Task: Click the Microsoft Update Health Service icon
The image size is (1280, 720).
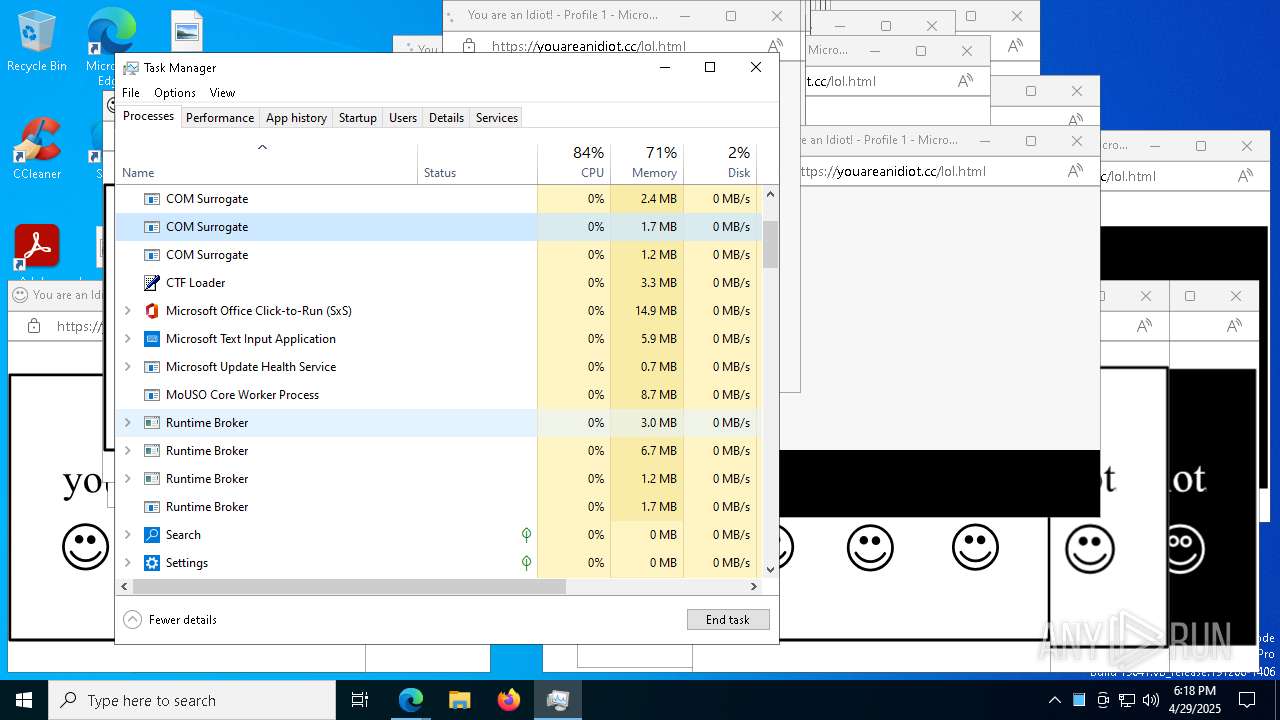Action: coord(152,367)
